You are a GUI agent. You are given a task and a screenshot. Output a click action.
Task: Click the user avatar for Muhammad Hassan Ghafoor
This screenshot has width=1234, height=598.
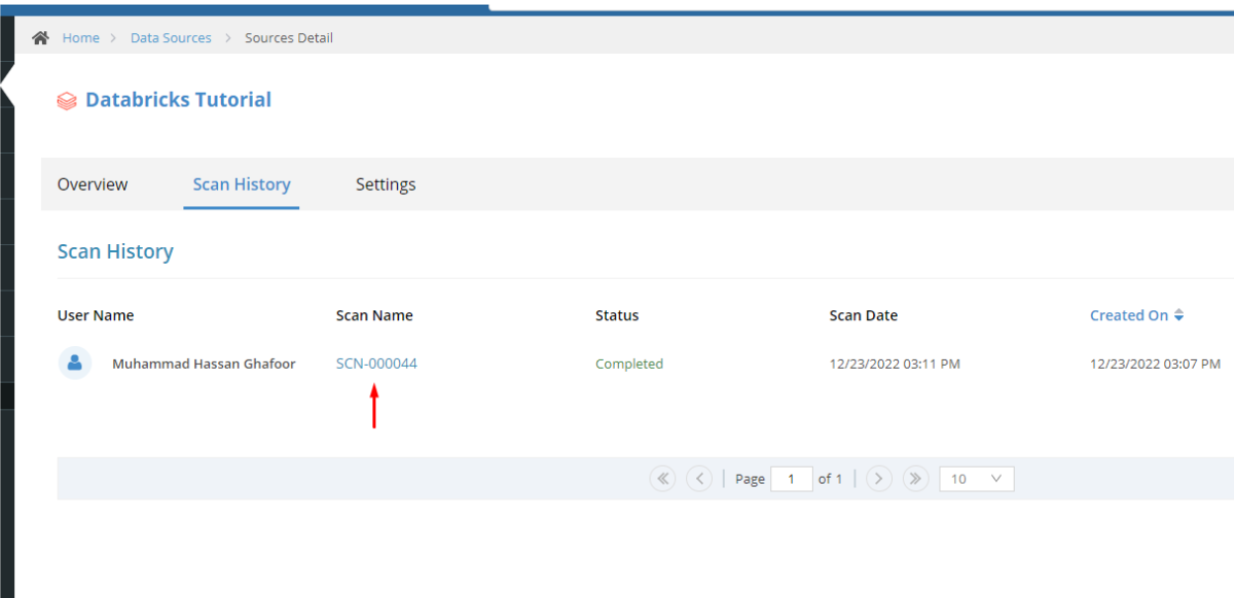(x=74, y=363)
